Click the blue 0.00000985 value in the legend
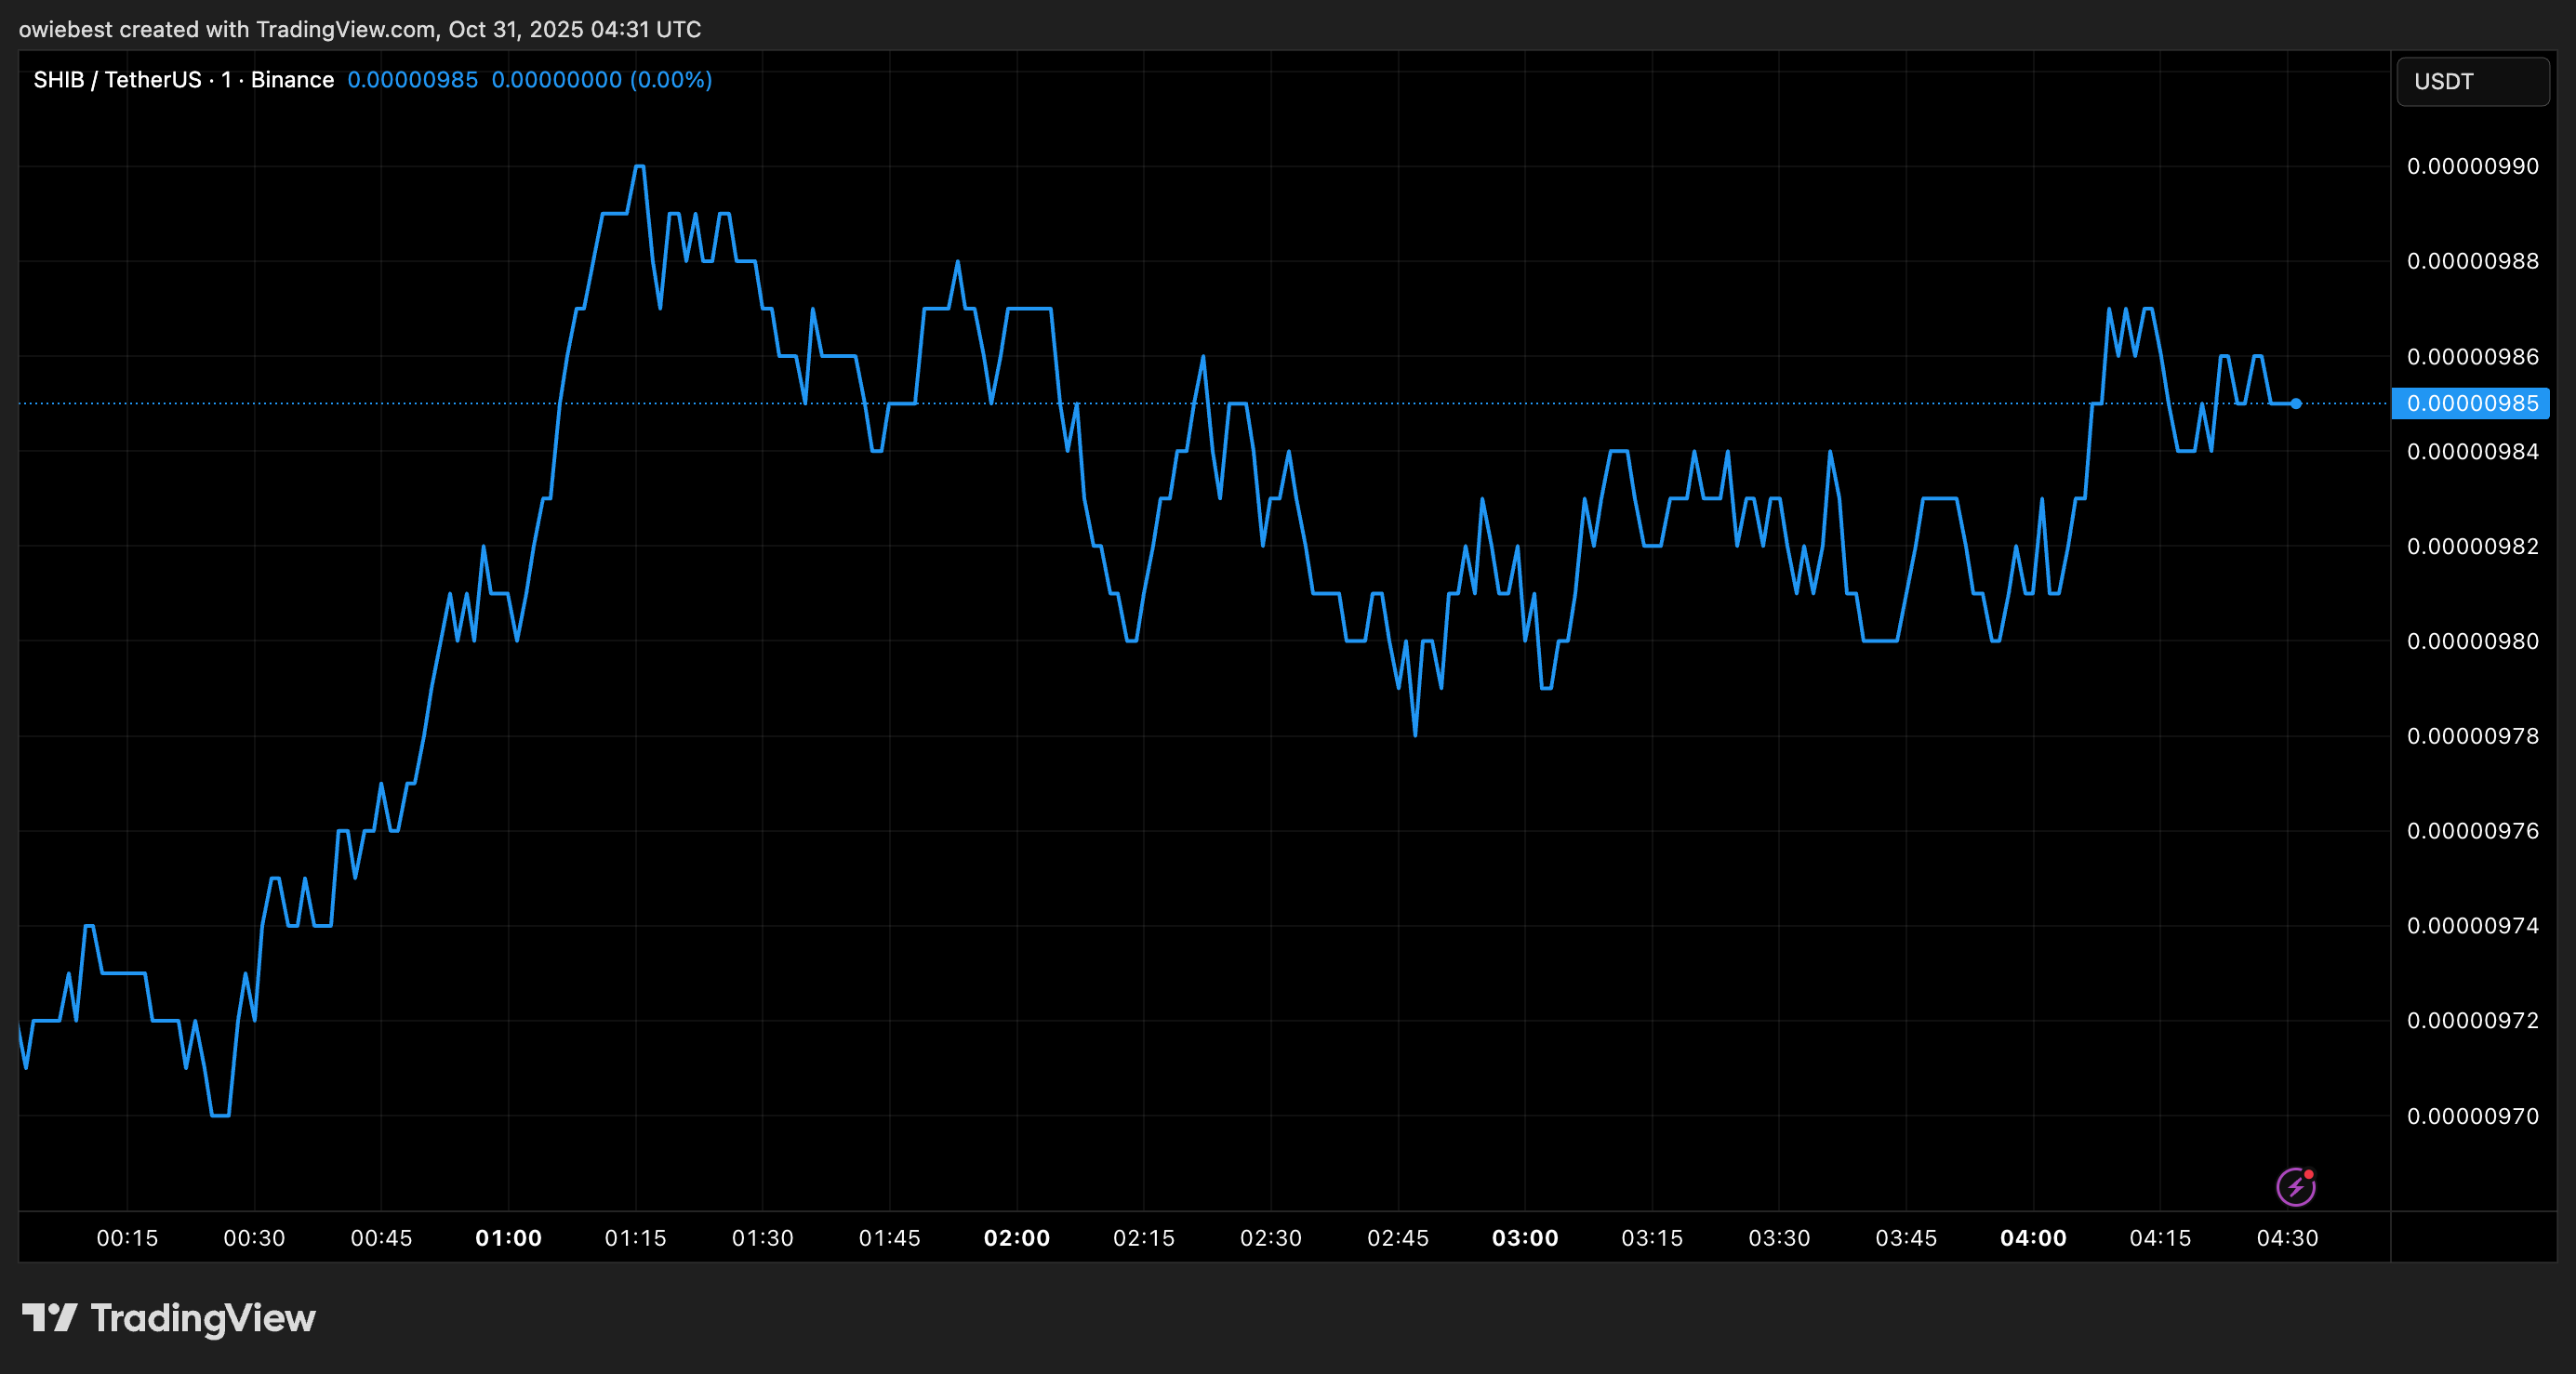Image resolution: width=2576 pixels, height=1374 pixels. coord(412,80)
